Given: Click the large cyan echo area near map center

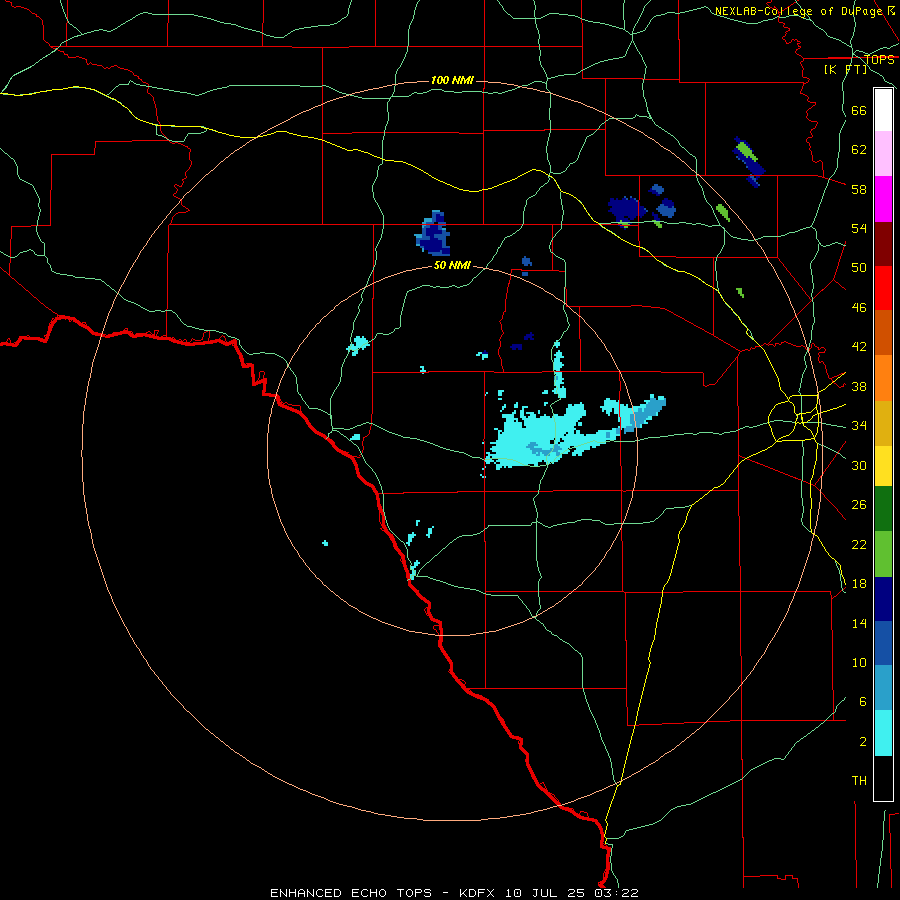Looking at the screenshot, I should coord(534,437).
